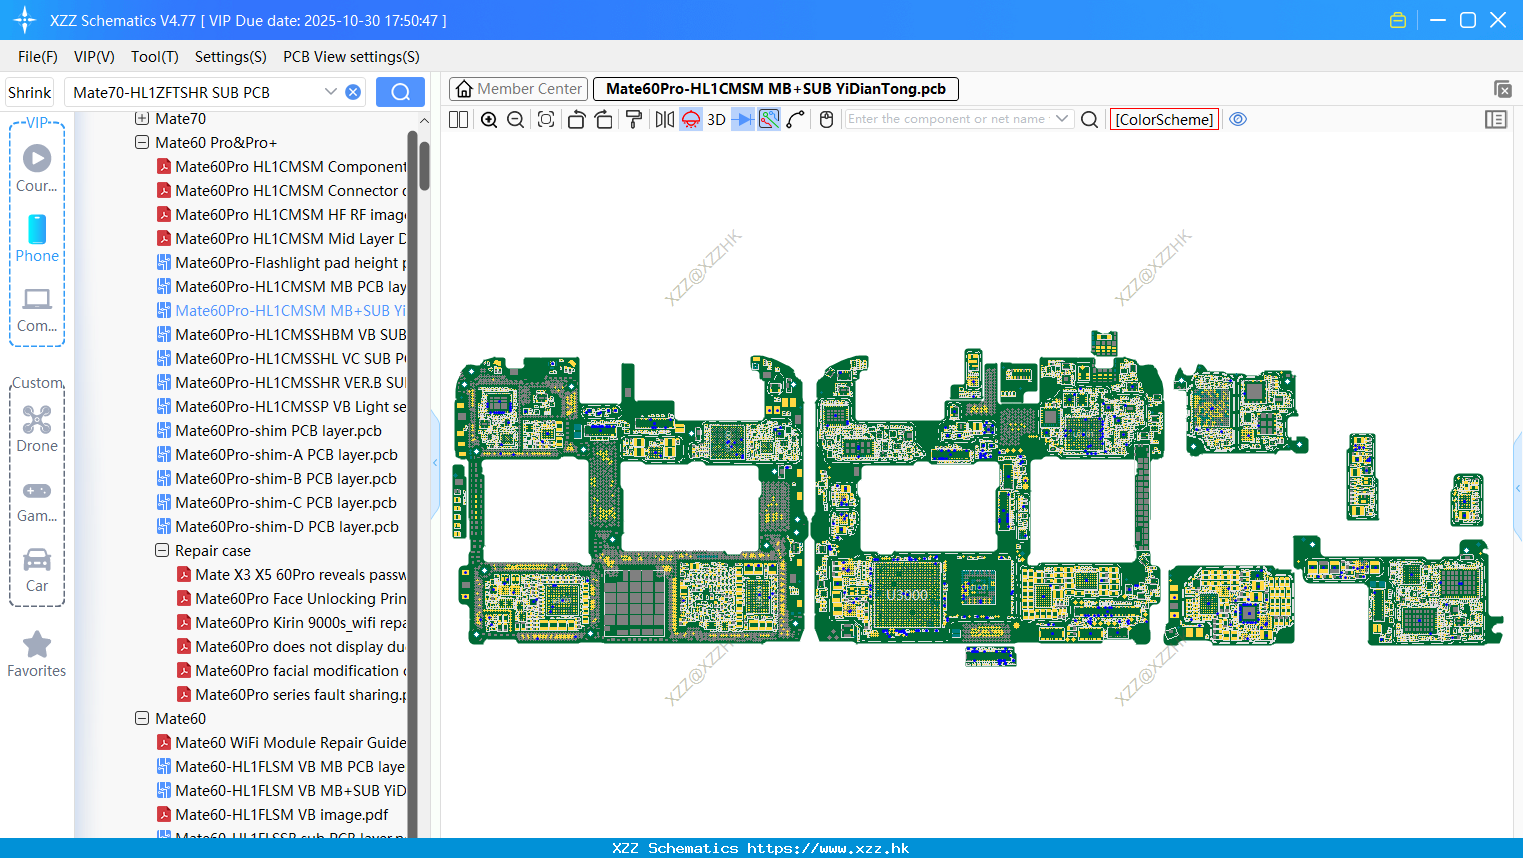The width and height of the screenshot is (1523, 858).
Task: Open Mate60Pro-HL1CMSM MB PCB layer file
Action: click(x=281, y=287)
